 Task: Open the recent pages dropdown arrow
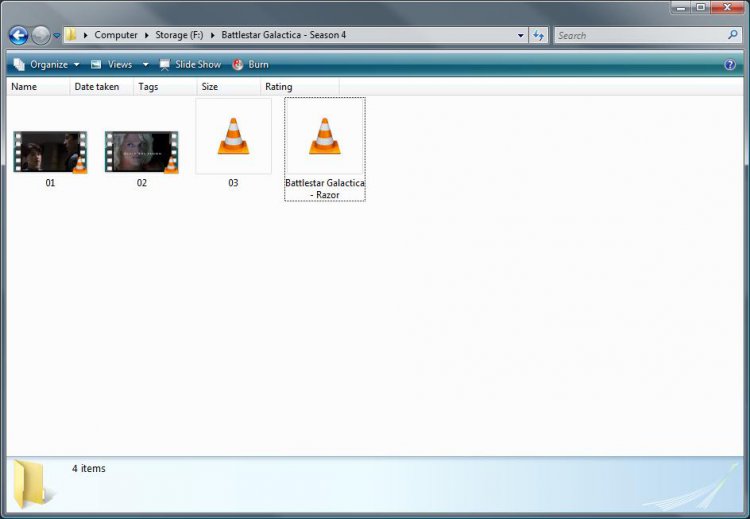pyautogui.click(x=56, y=36)
